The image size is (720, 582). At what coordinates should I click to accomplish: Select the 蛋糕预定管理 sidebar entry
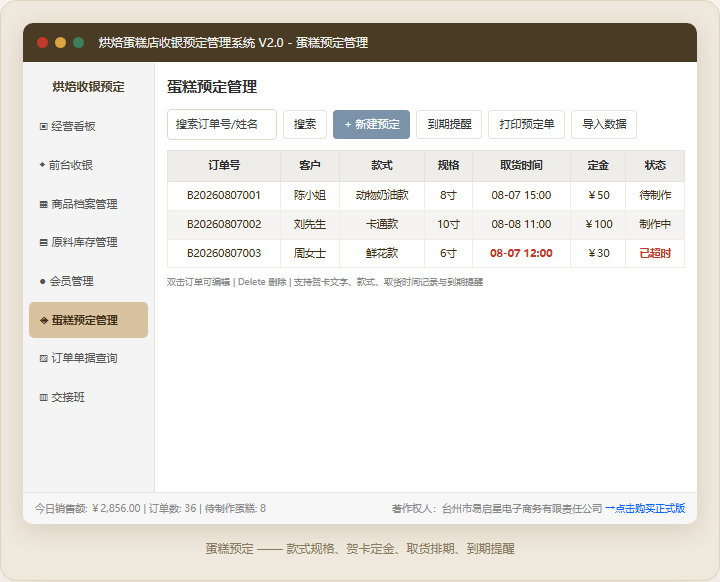[88, 320]
